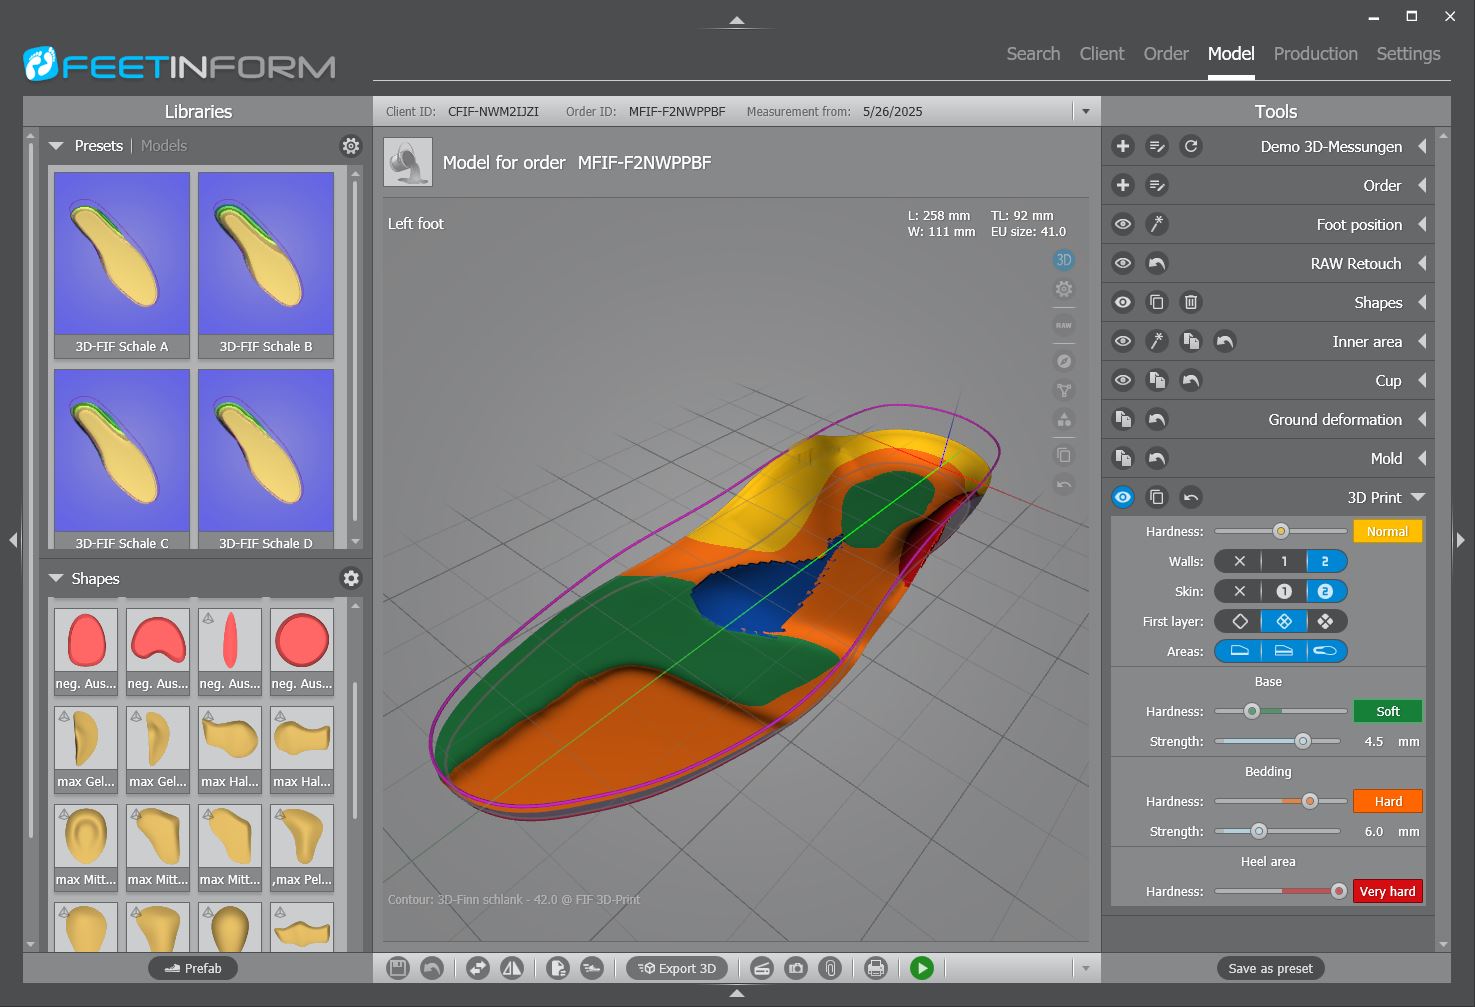Viewport: 1475px width, 1007px height.
Task: Click the Save as preset button
Action: (x=1269, y=968)
